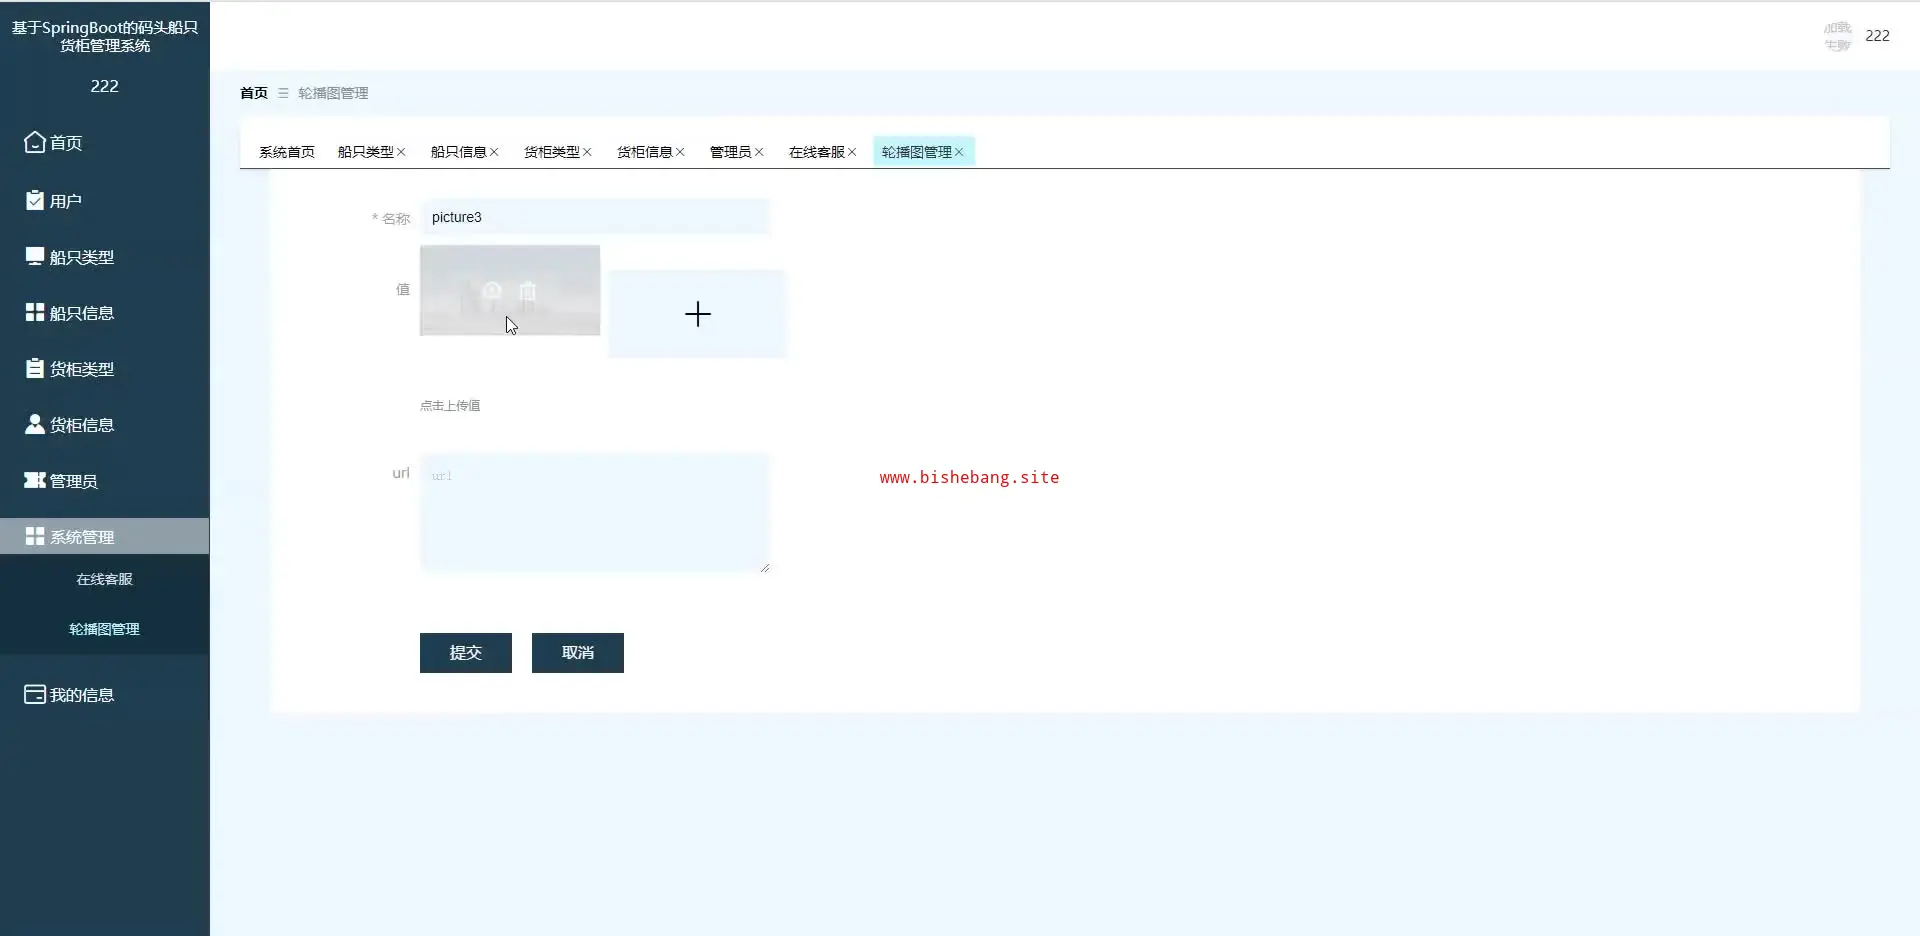Click 首页 in the breadcrumb
The image size is (1920, 936).
[x=254, y=93]
